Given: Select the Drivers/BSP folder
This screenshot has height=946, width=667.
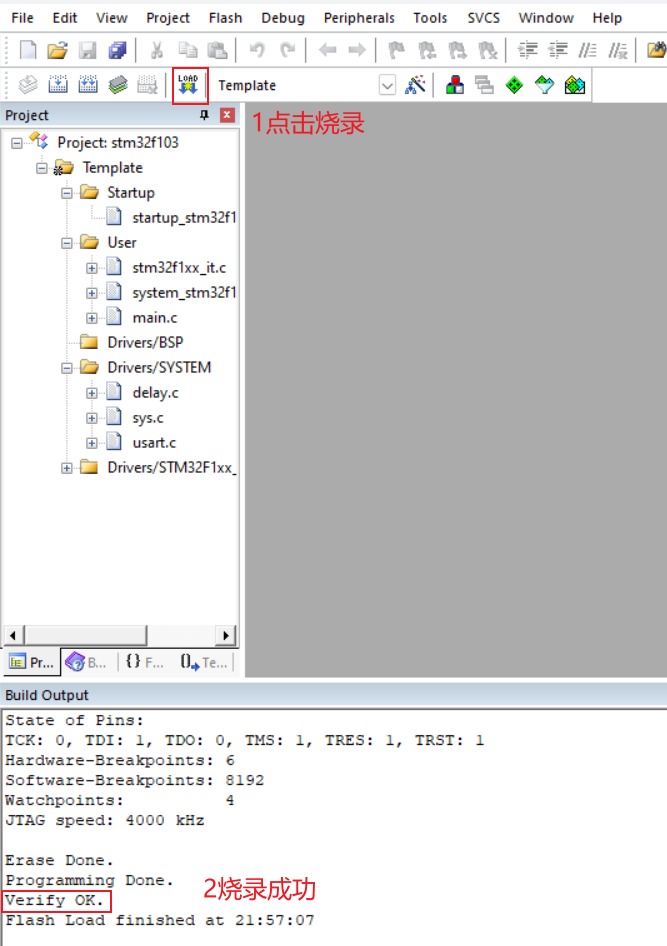Looking at the screenshot, I should [x=145, y=343].
